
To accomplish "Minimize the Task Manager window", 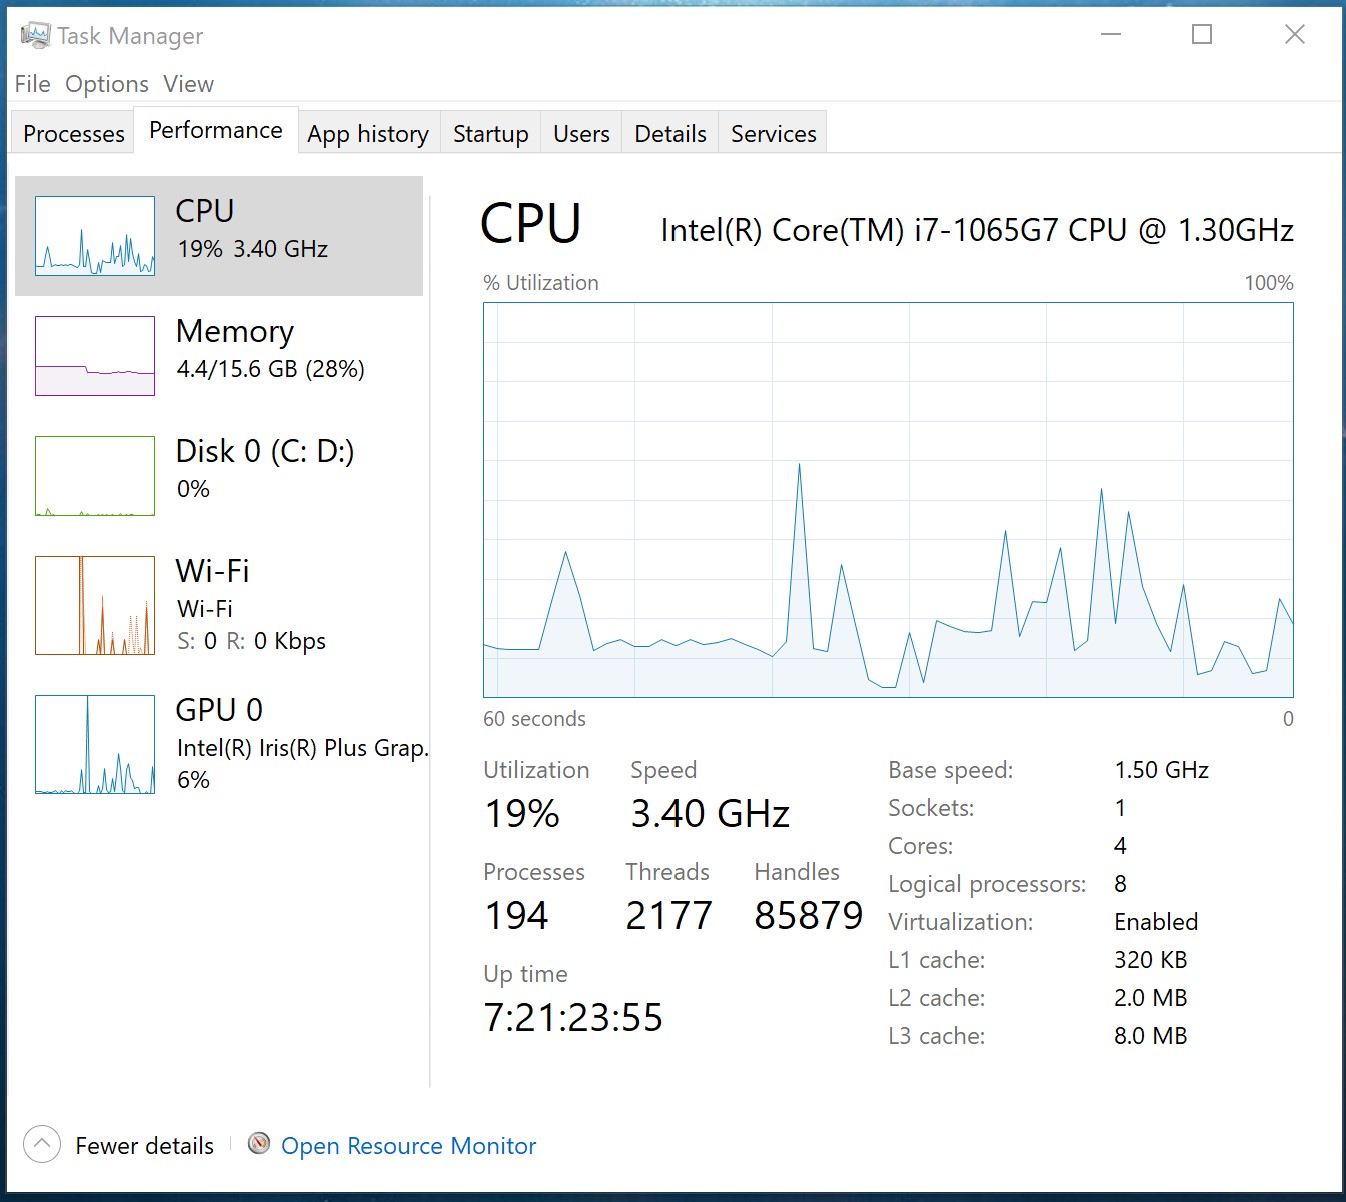I will pyautogui.click(x=1111, y=34).
